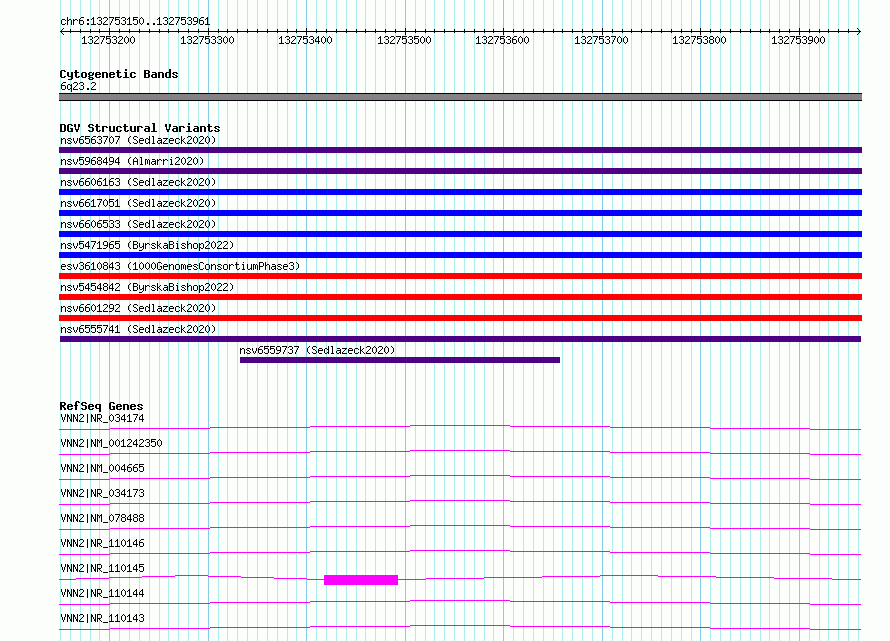Image resolution: width=890 pixels, height=641 pixels.
Task: Select the VNN2|NM_078488 transcript label
Action: point(102,518)
